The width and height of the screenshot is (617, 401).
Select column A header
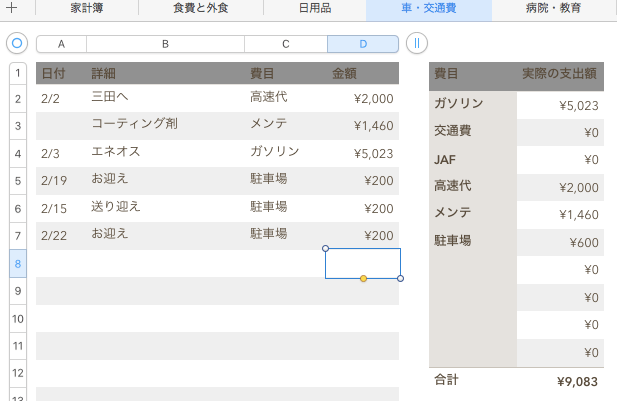pyautogui.click(x=61, y=44)
